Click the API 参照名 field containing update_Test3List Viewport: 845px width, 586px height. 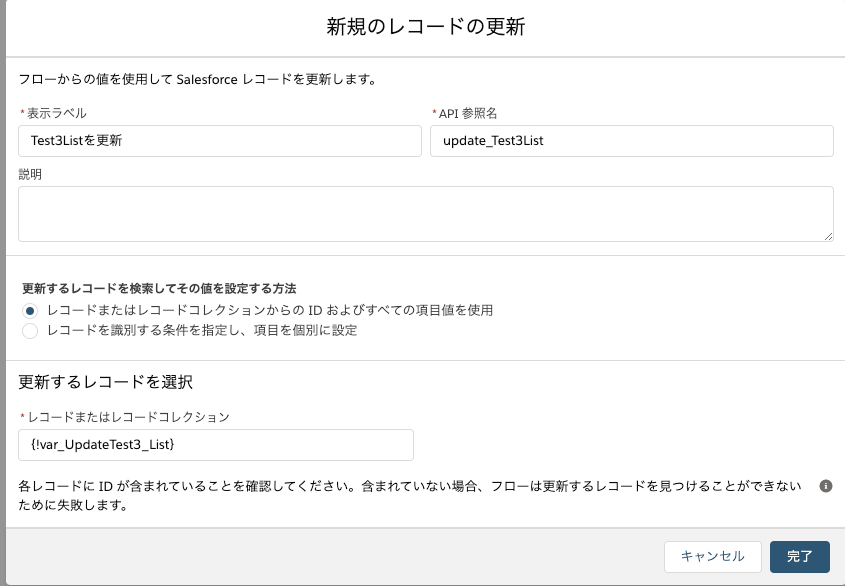click(x=632, y=141)
